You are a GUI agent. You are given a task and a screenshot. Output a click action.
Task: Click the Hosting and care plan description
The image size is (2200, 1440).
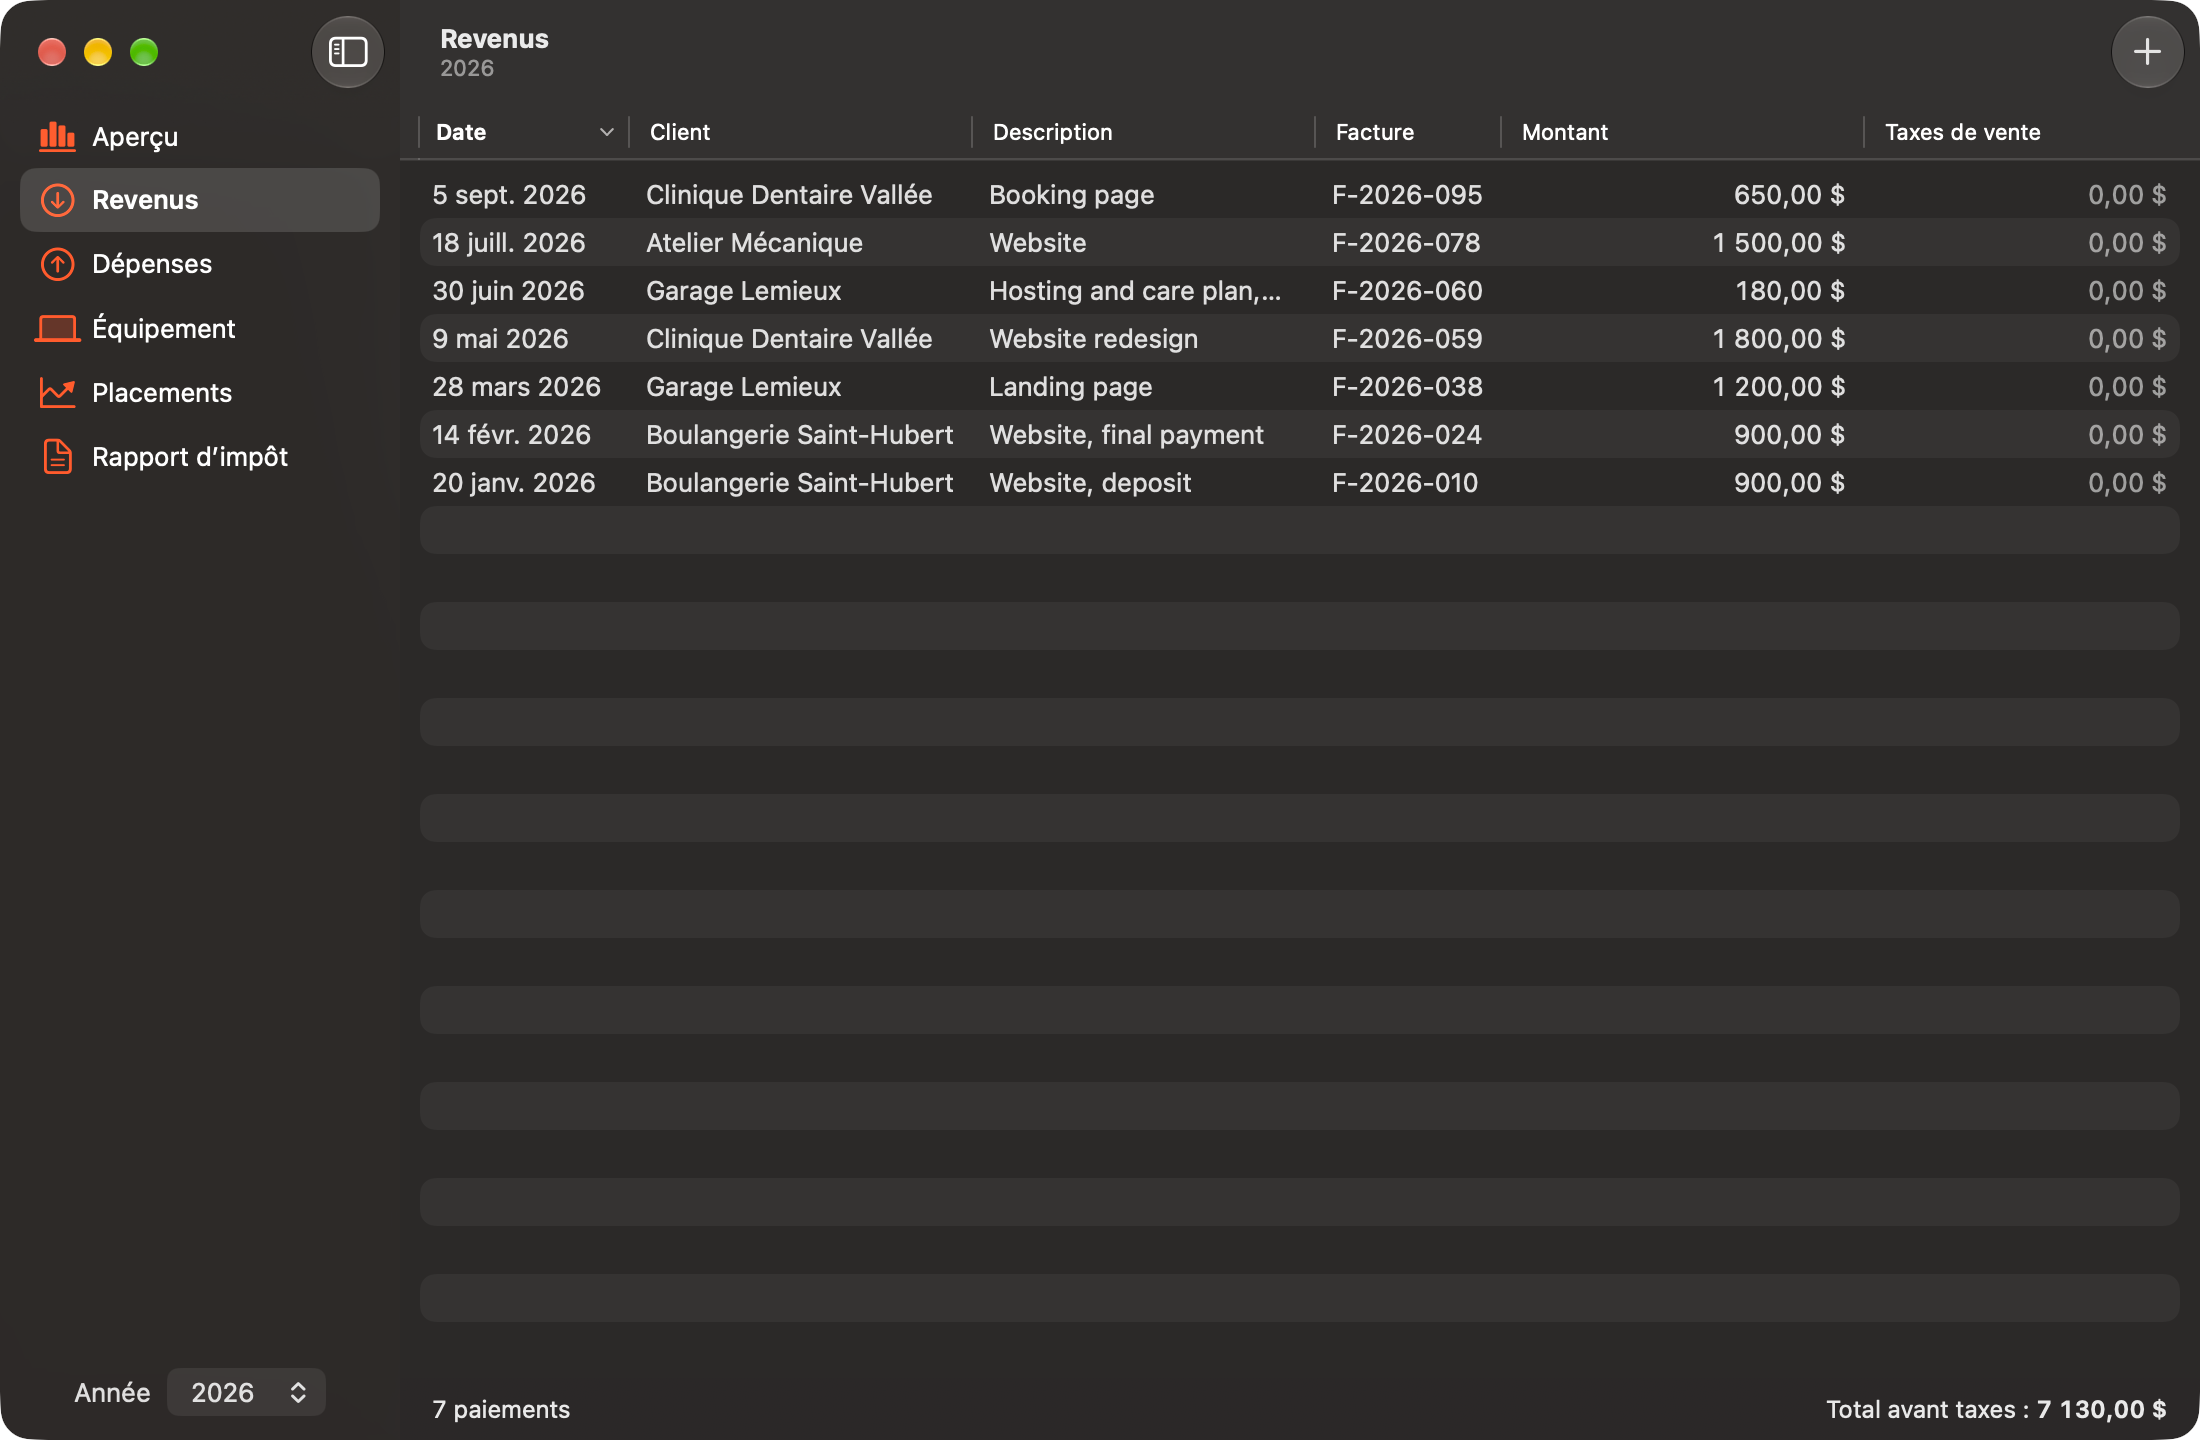coord(1135,291)
